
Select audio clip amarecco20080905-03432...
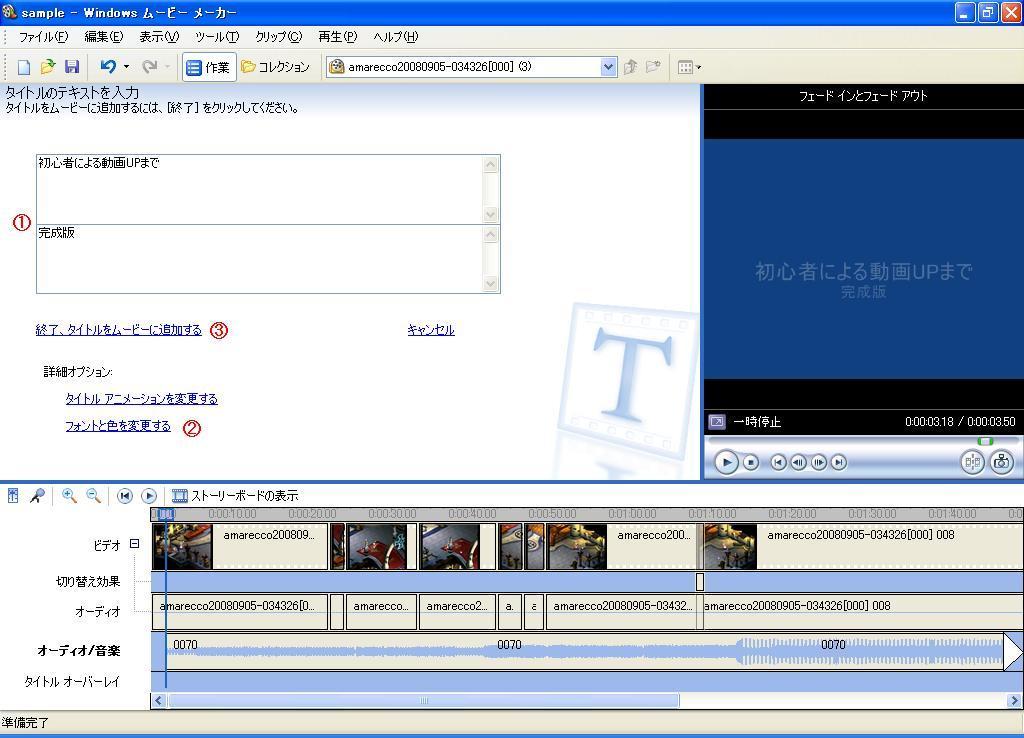[x=621, y=611]
